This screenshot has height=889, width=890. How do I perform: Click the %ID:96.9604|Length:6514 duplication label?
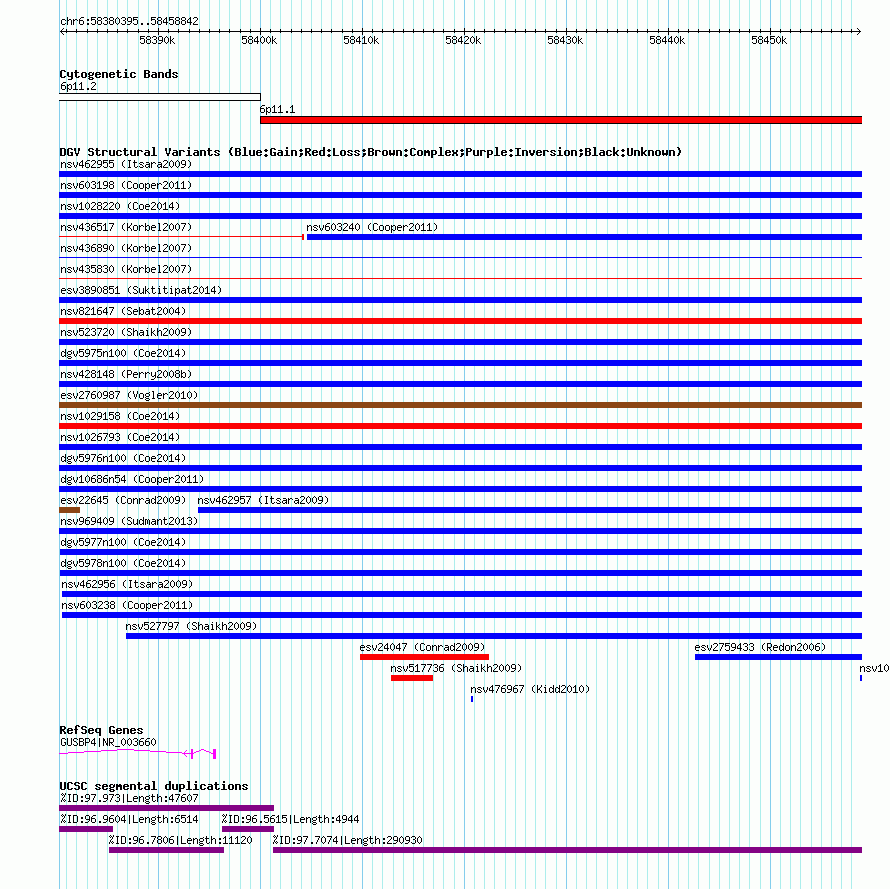[x=129, y=820]
